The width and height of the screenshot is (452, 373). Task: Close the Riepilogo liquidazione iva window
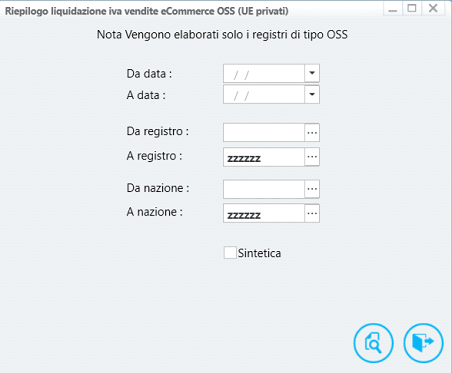click(433, 8)
